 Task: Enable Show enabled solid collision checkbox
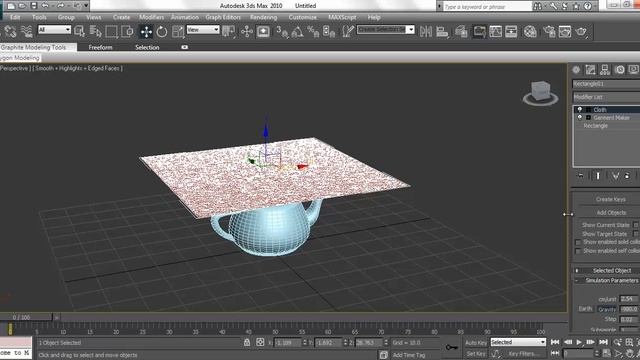coord(578,242)
